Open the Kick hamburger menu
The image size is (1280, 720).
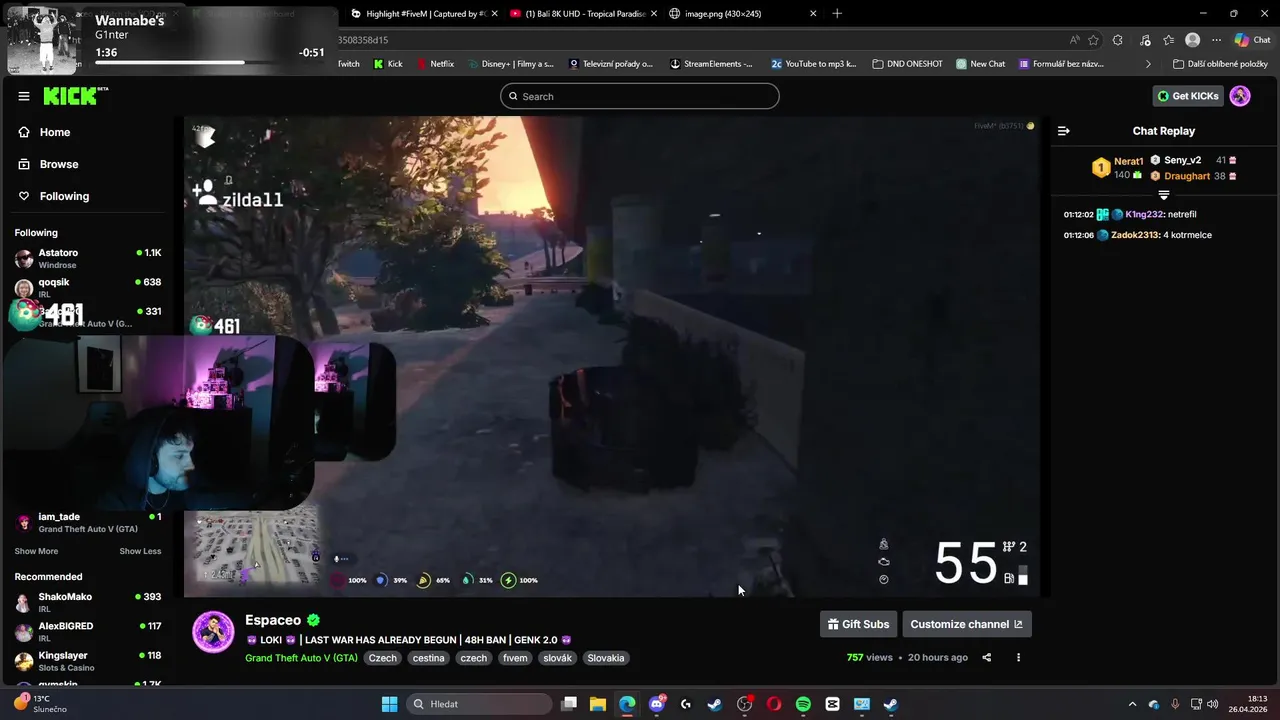click(x=23, y=96)
